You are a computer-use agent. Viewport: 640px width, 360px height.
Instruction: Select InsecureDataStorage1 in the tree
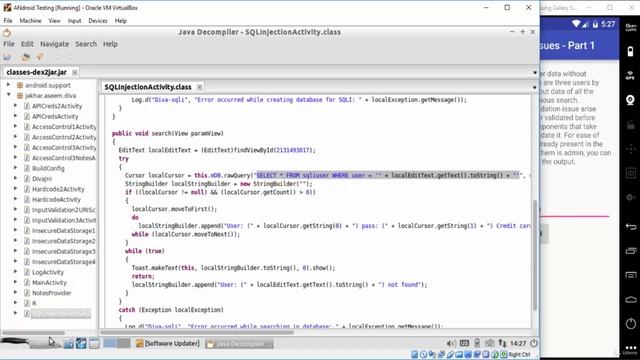click(x=64, y=231)
